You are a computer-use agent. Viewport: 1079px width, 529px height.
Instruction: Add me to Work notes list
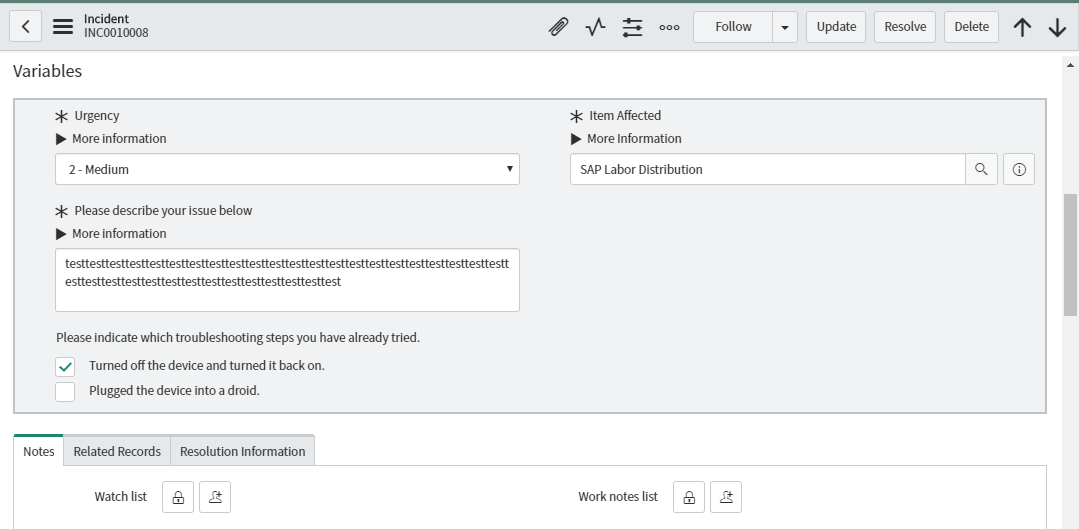(726, 497)
